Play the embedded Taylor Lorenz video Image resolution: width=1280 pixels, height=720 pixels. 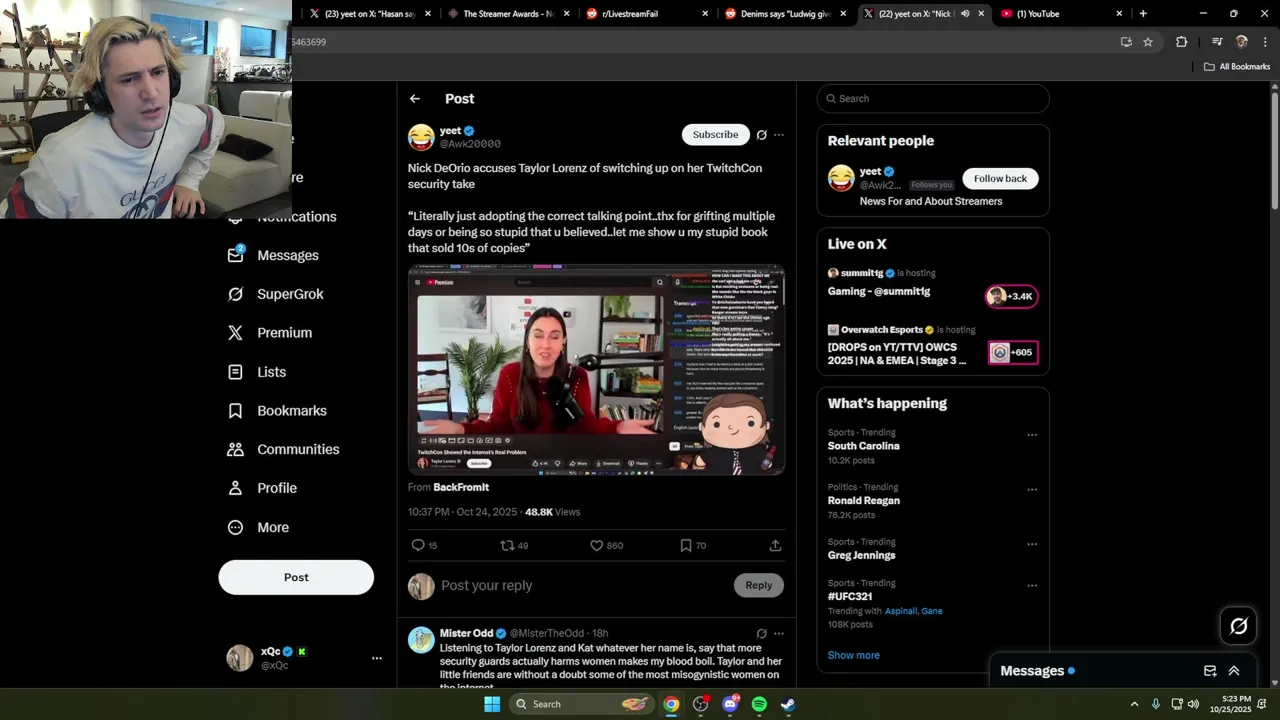(x=596, y=370)
